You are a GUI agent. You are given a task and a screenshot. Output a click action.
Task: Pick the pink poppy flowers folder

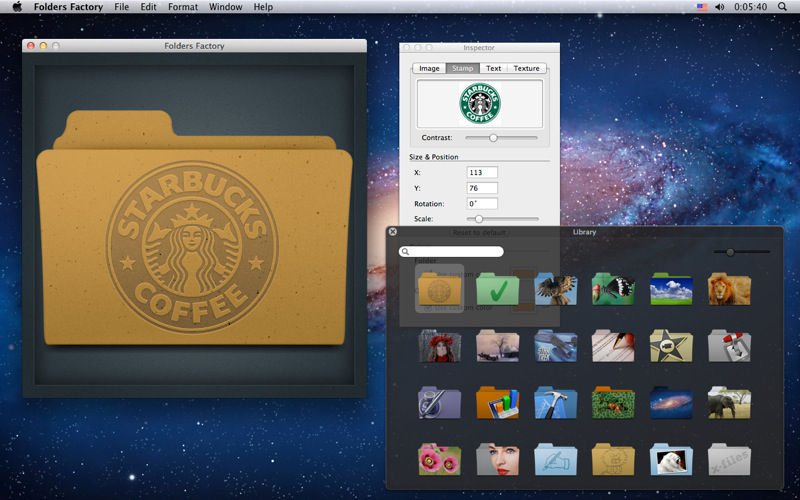click(x=439, y=459)
